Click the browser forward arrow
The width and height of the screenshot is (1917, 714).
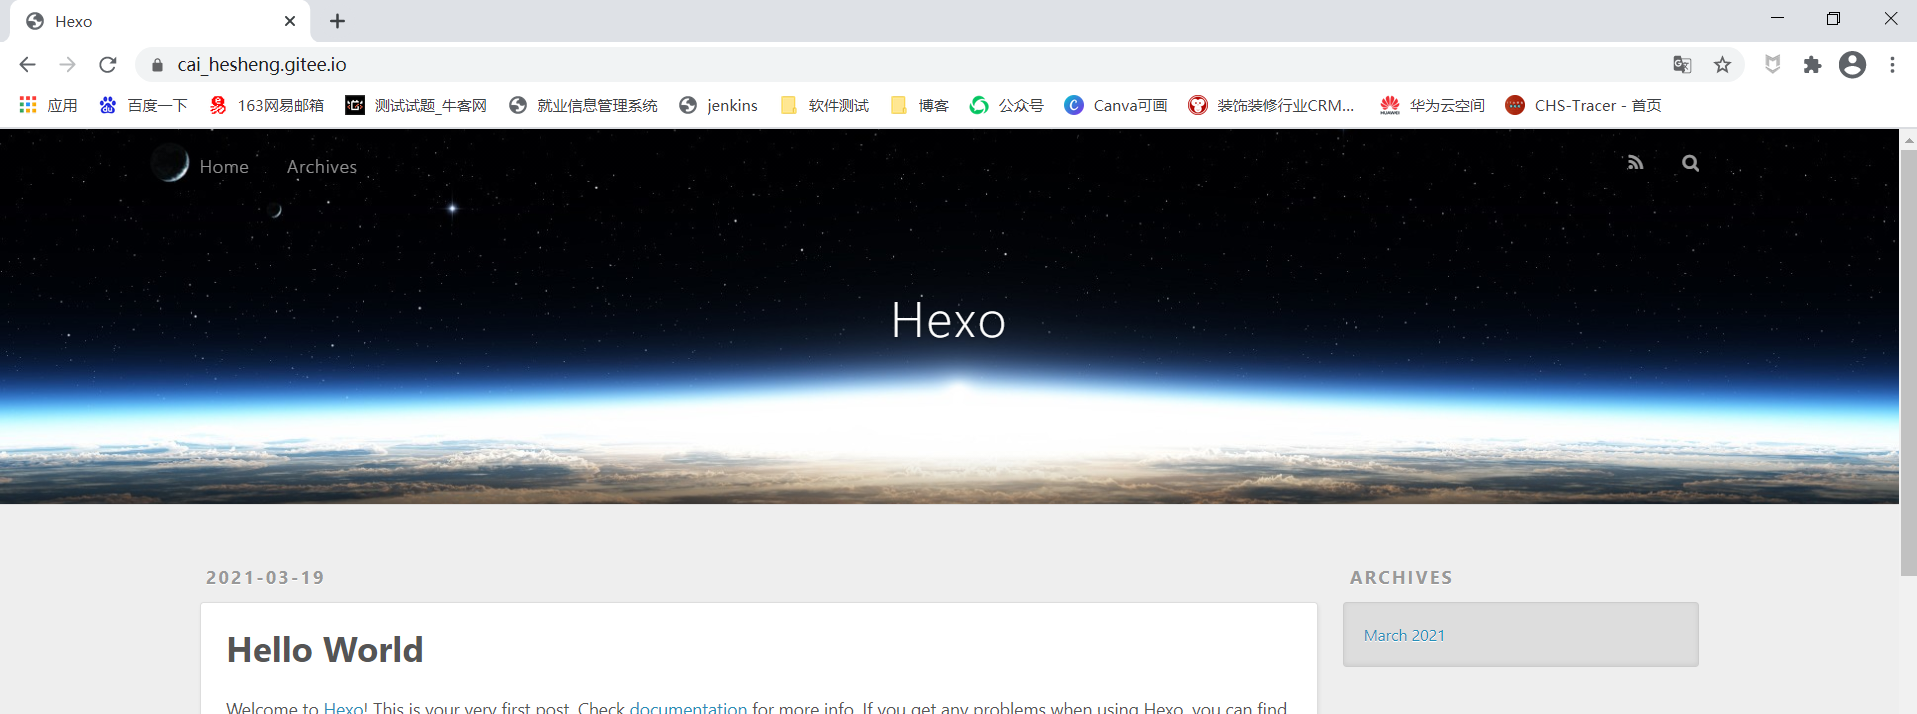click(x=67, y=65)
